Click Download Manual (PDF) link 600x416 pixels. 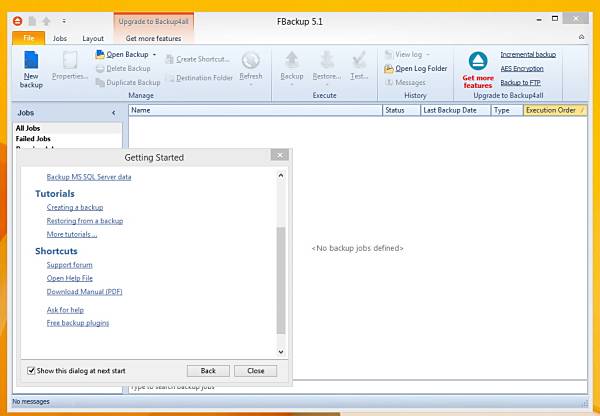point(85,292)
